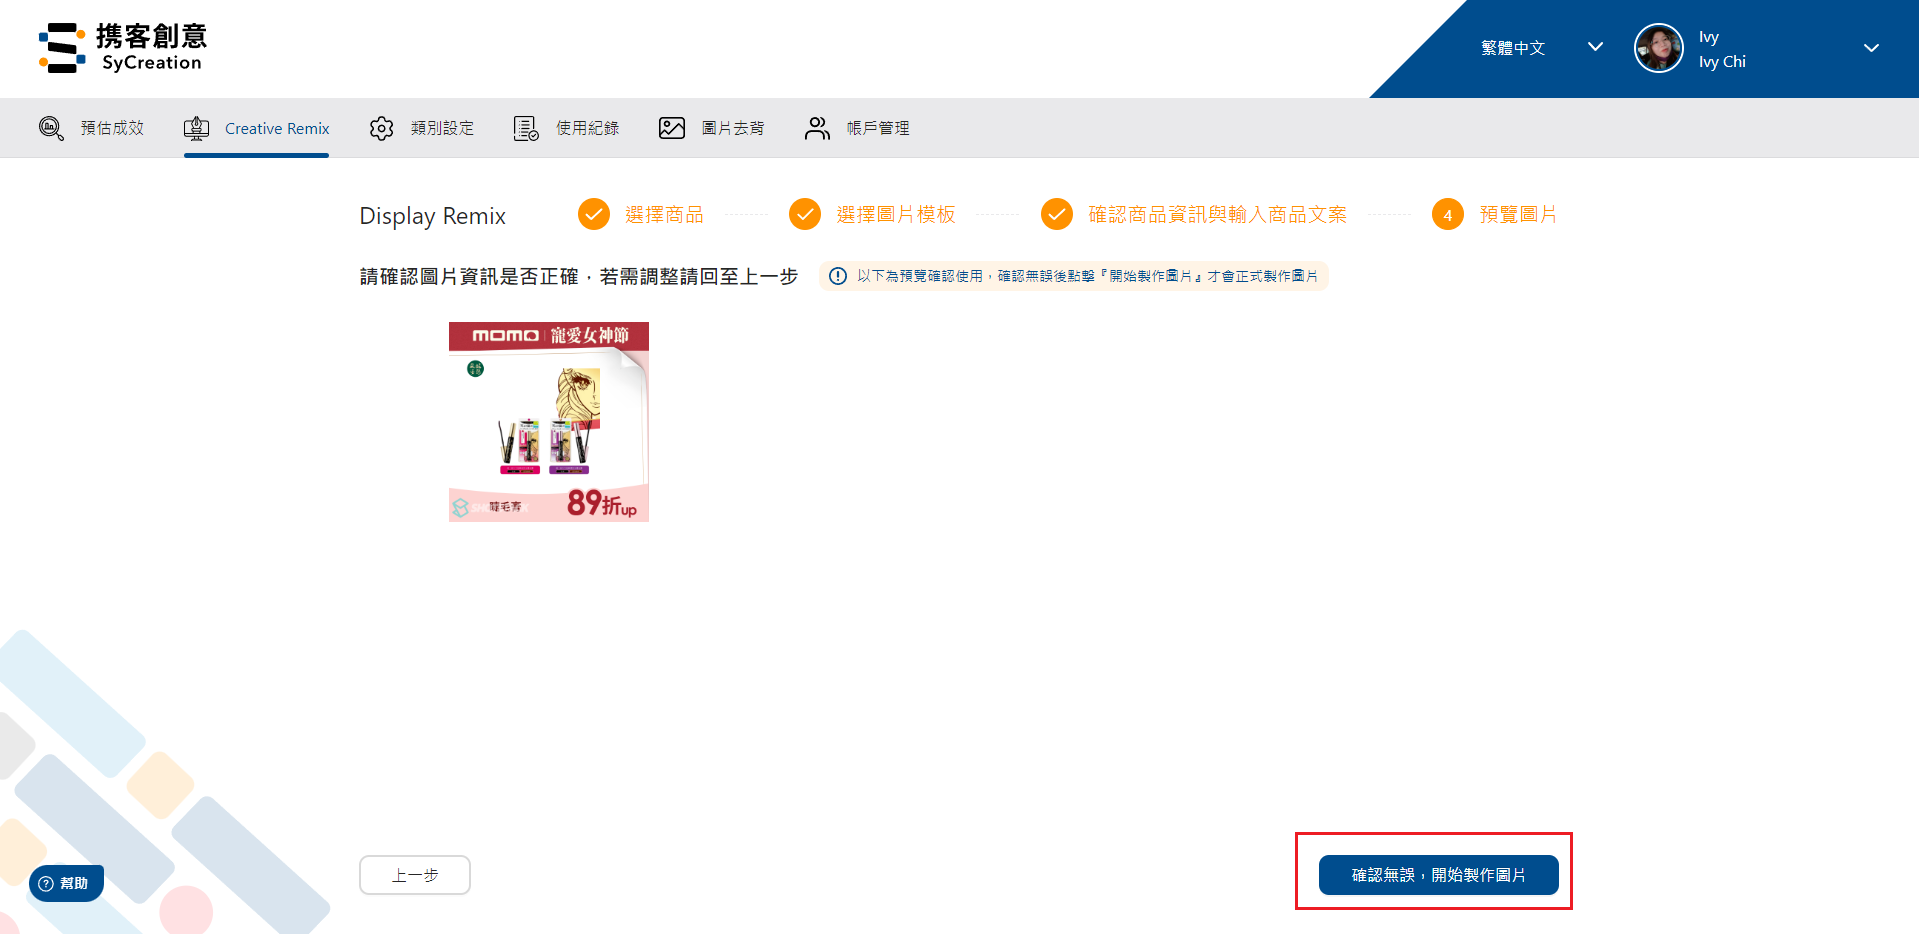Open the 預估成效 tab
Screen dimensions: 1919x934
(x=91, y=128)
